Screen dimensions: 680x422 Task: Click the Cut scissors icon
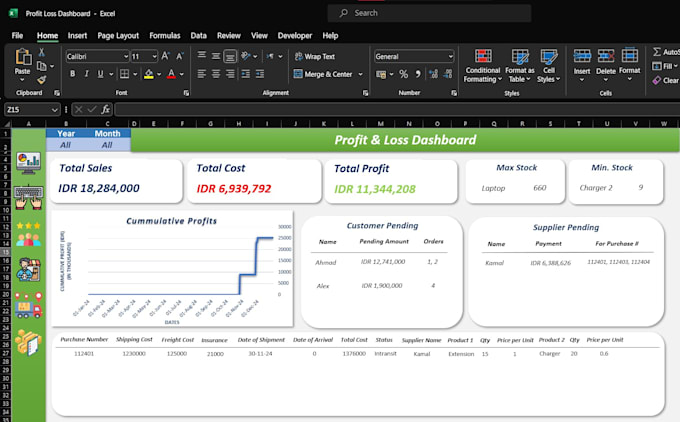[x=42, y=52]
